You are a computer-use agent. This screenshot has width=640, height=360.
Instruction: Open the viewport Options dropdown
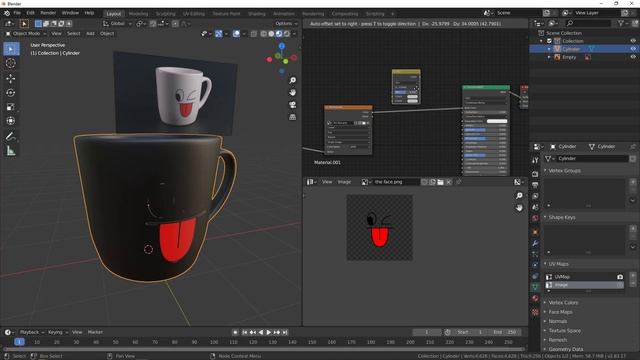tap(286, 24)
